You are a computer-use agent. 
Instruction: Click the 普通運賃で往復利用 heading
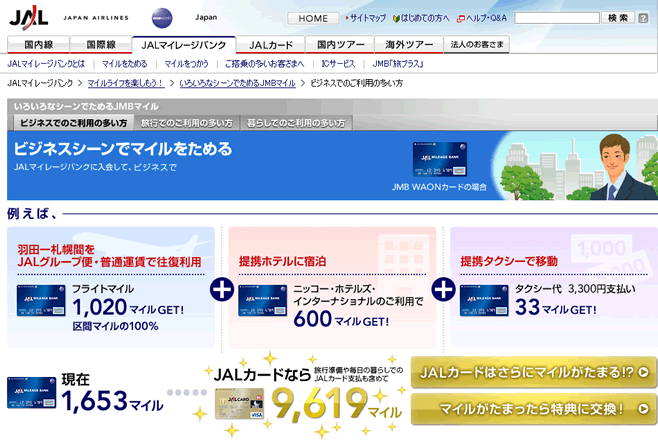[x=151, y=262]
